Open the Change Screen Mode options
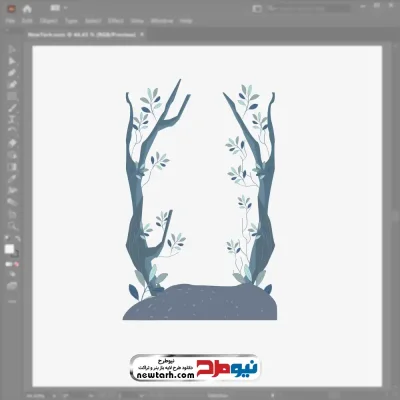 [12, 286]
